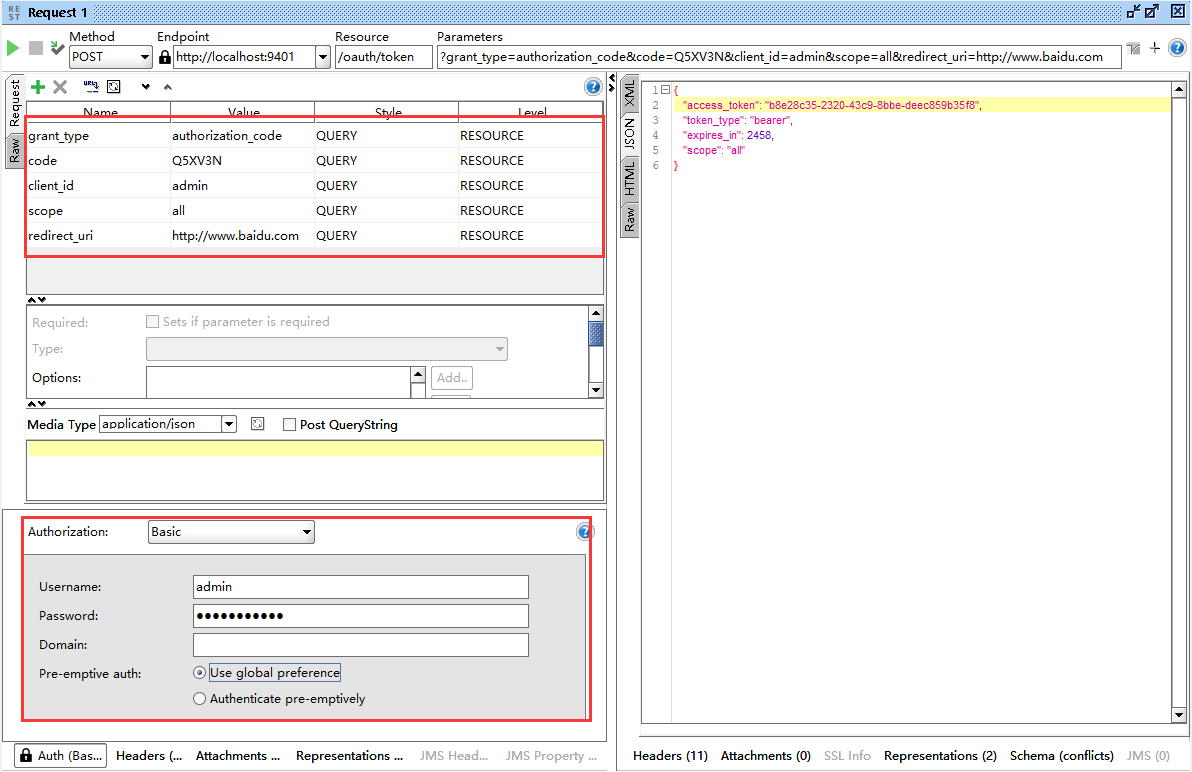Open the parameter Type dropdown
Image resolution: width=1192 pixels, height=772 pixels.
tap(327, 349)
